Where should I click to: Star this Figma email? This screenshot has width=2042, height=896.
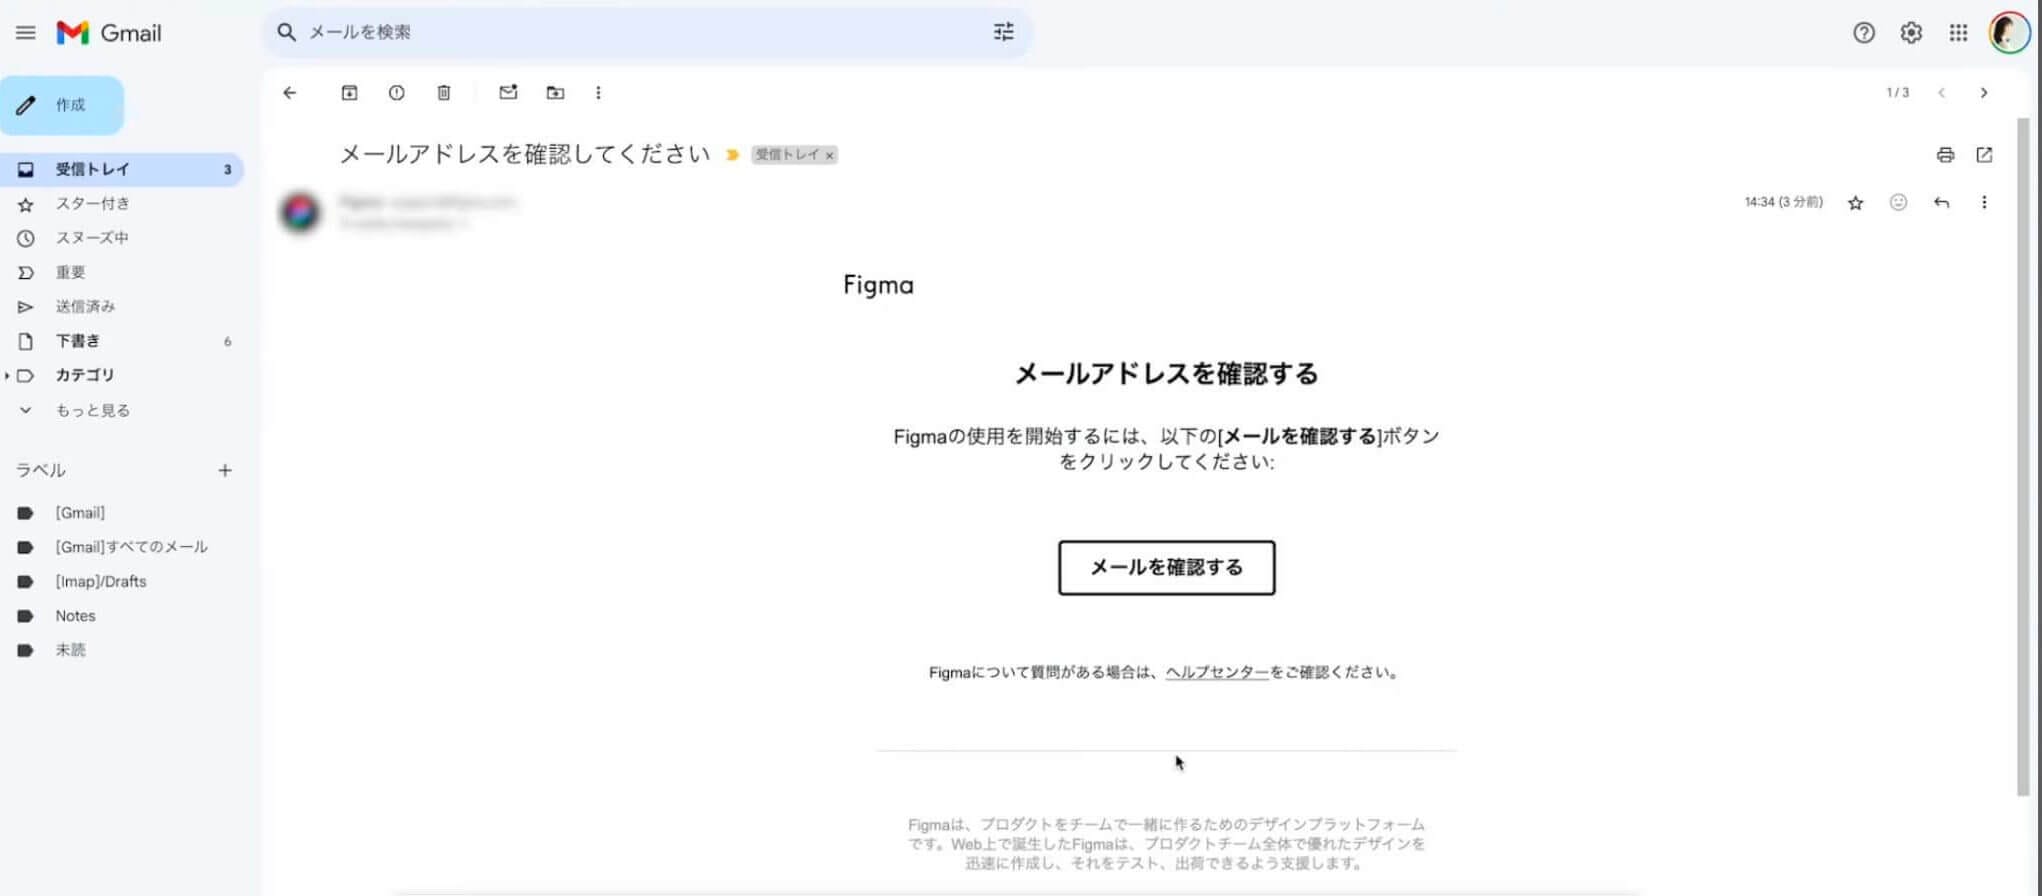click(x=1856, y=203)
